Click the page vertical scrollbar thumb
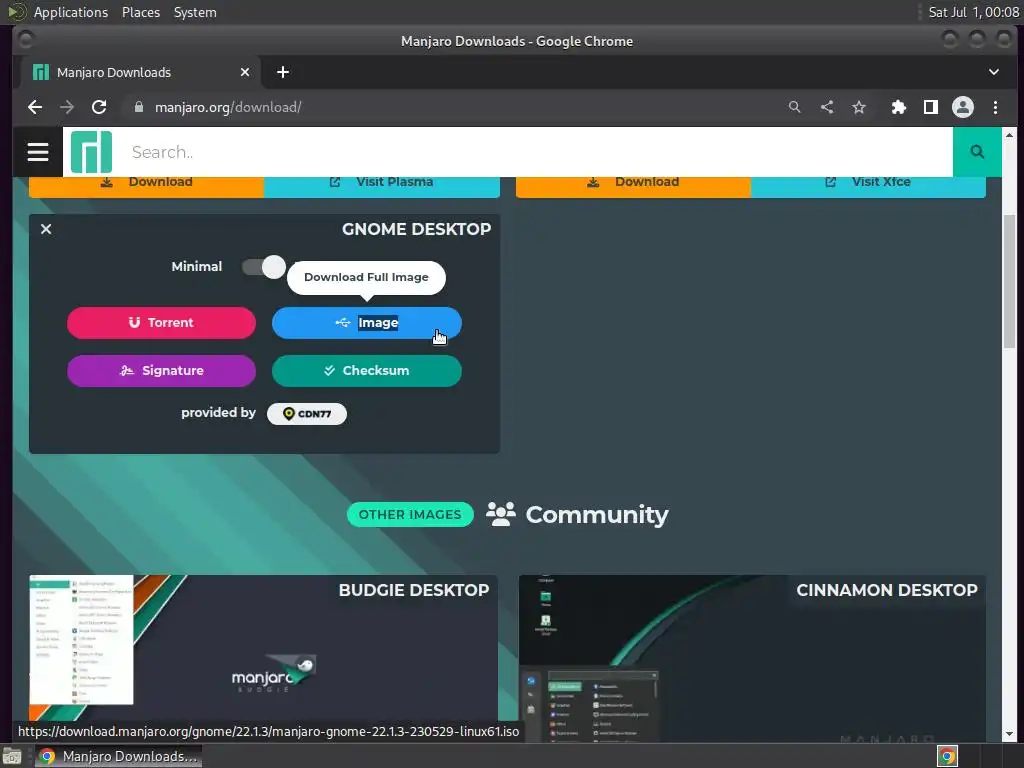Viewport: 1024px width, 768px height. tap(1010, 281)
